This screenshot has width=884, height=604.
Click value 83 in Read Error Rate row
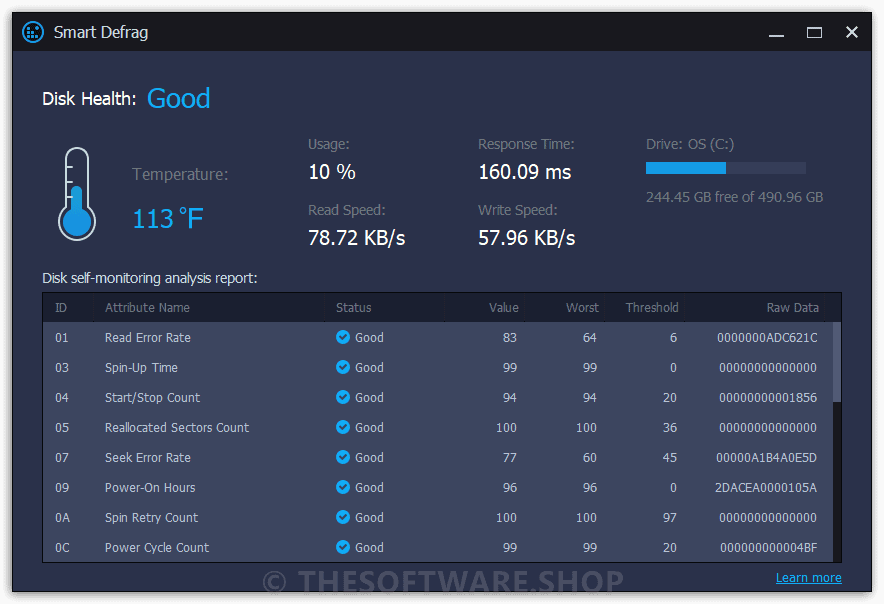510,337
